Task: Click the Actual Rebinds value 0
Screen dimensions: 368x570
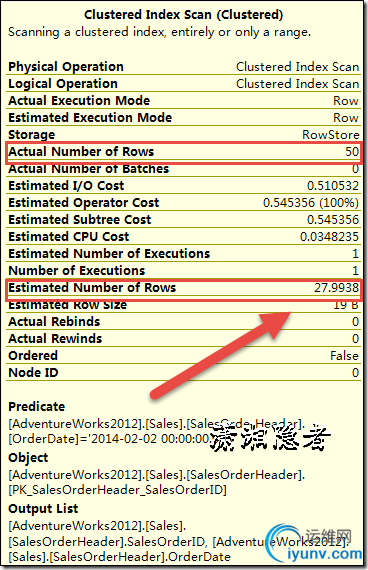Action: click(x=355, y=322)
